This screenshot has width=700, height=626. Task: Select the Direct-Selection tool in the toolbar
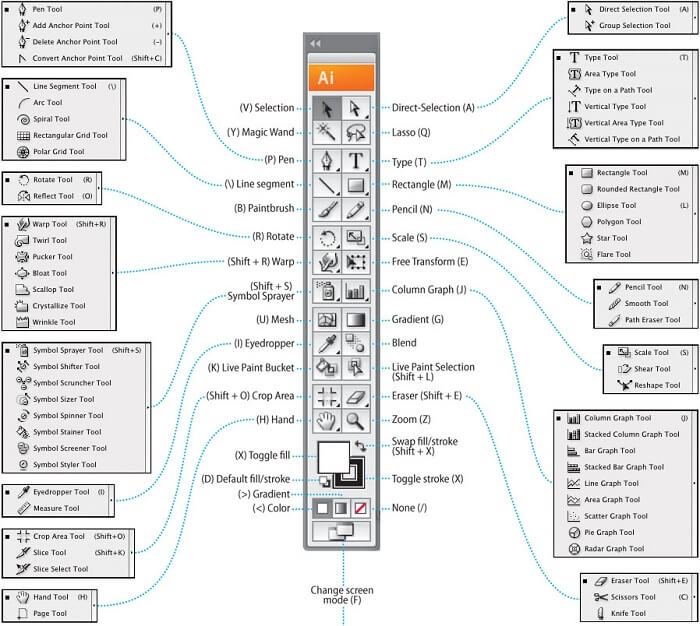tap(356, 108)
